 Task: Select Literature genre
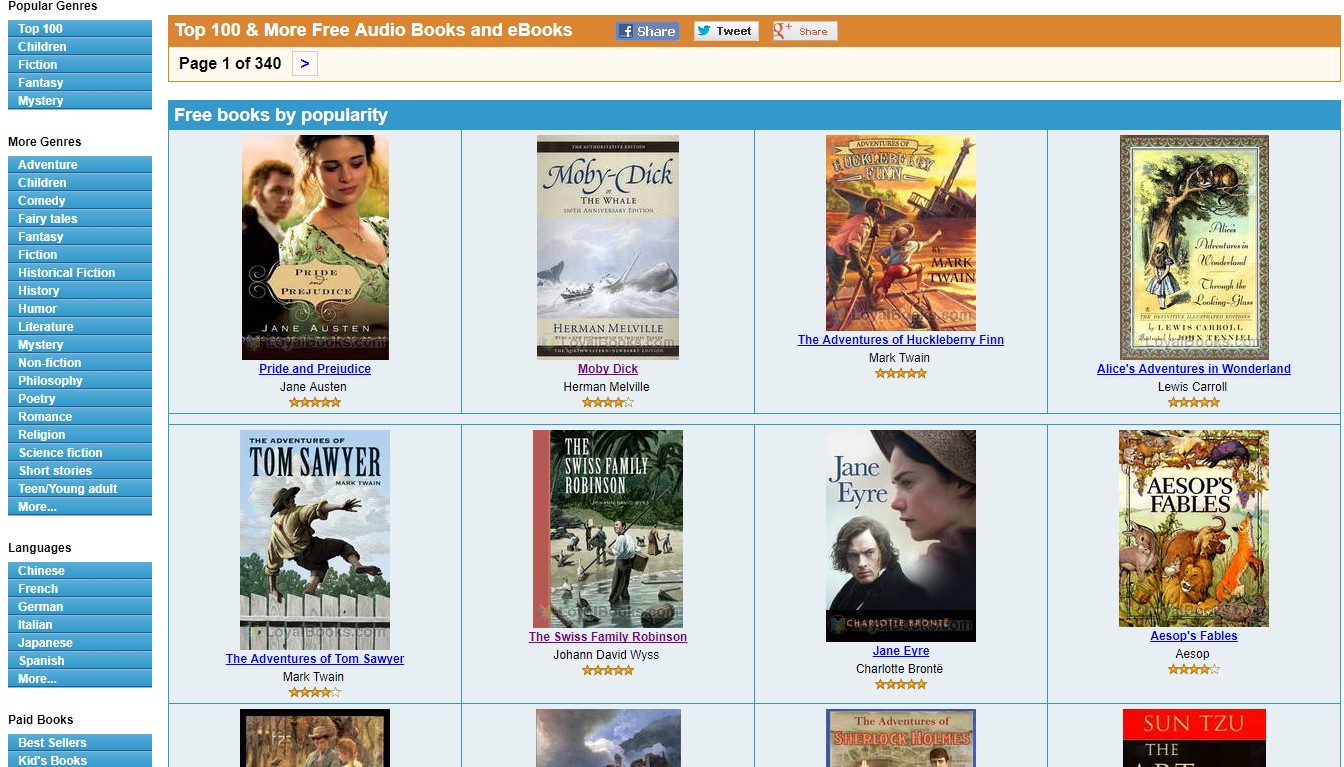point(80,327)
